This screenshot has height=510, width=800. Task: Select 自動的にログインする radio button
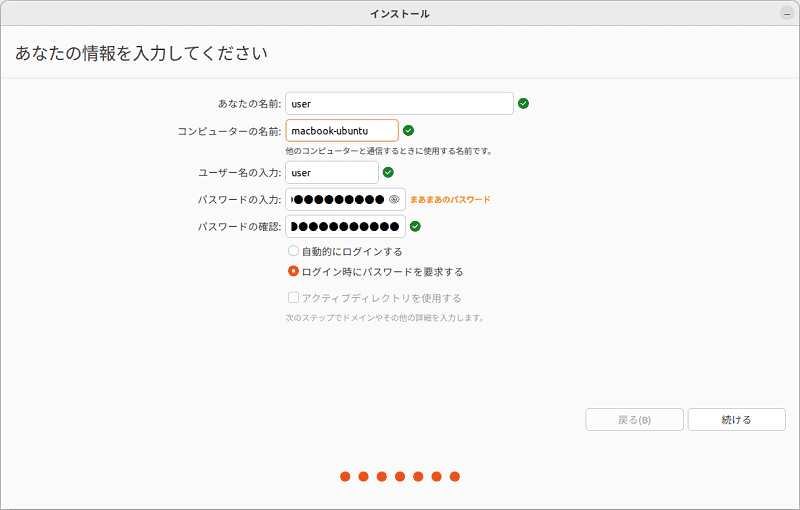(293, 251)
